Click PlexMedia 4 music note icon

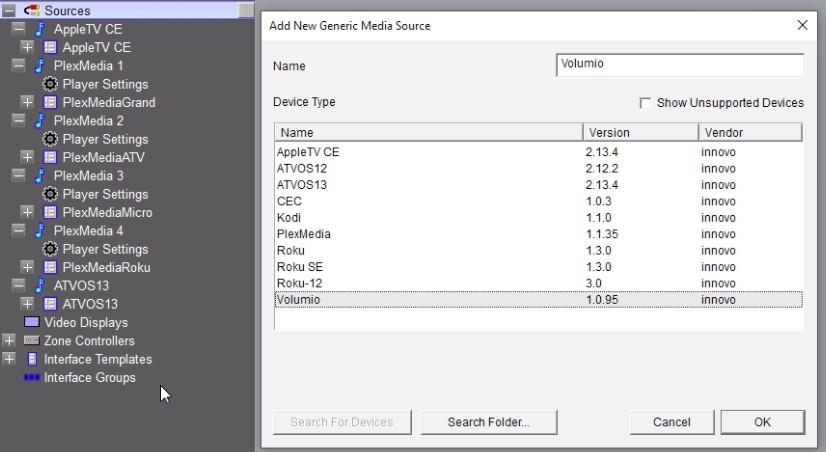[40, 230]
